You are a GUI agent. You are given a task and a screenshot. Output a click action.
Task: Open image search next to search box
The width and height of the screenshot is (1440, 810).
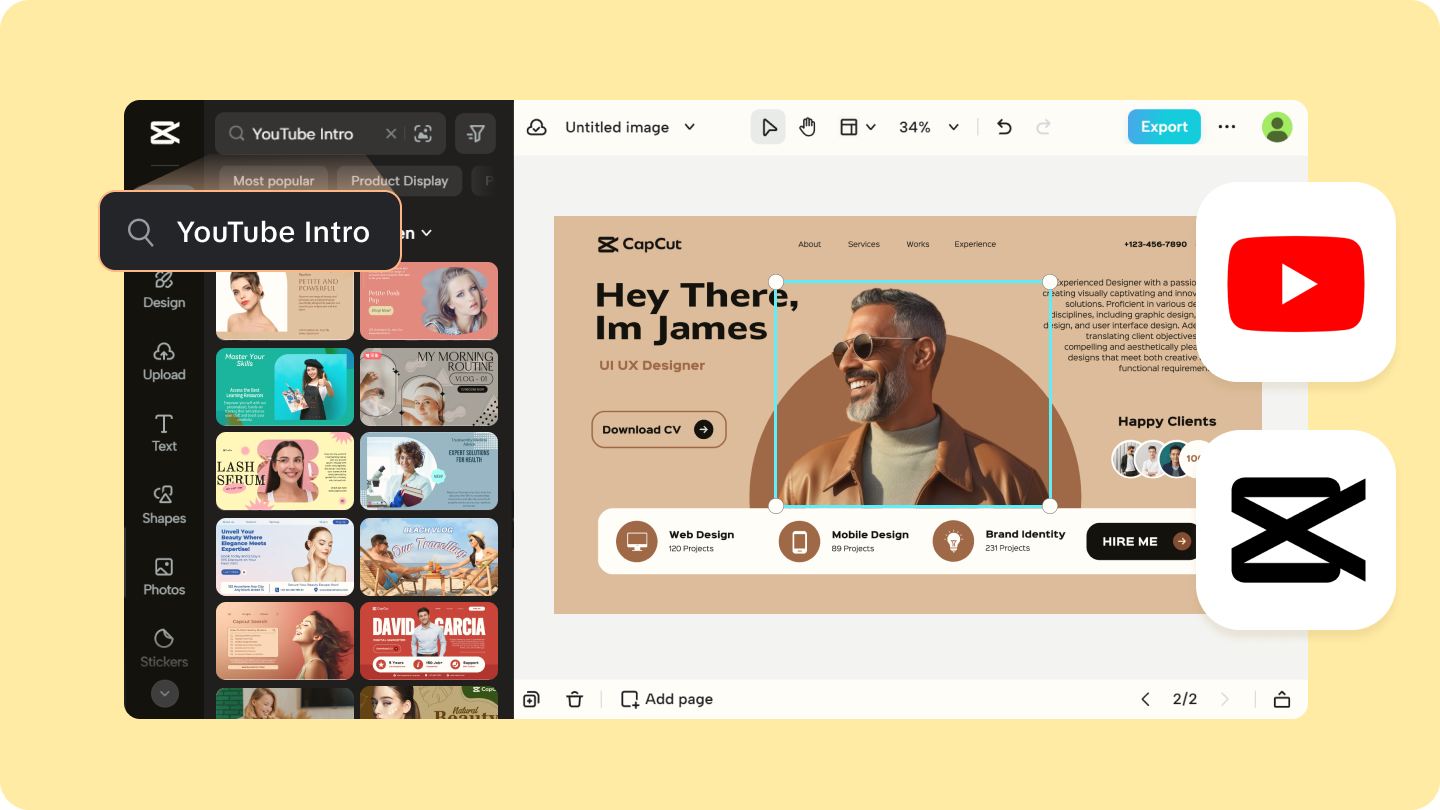(x=423, y=134)
